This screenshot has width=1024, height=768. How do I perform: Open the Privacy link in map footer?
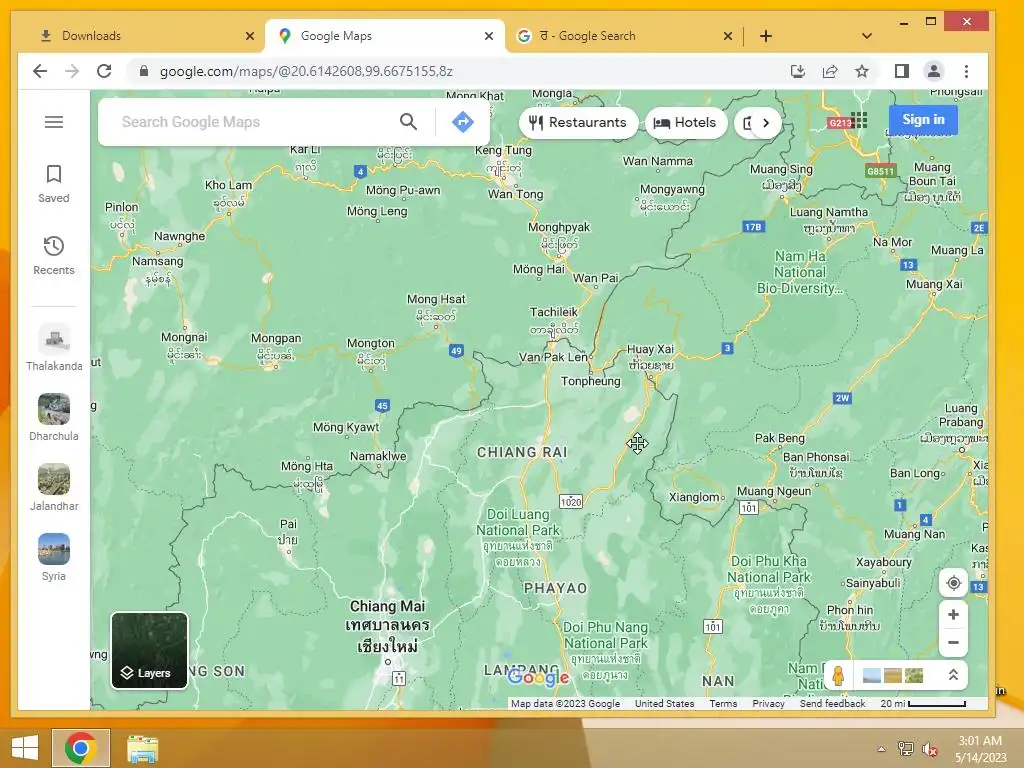(768, 703)
